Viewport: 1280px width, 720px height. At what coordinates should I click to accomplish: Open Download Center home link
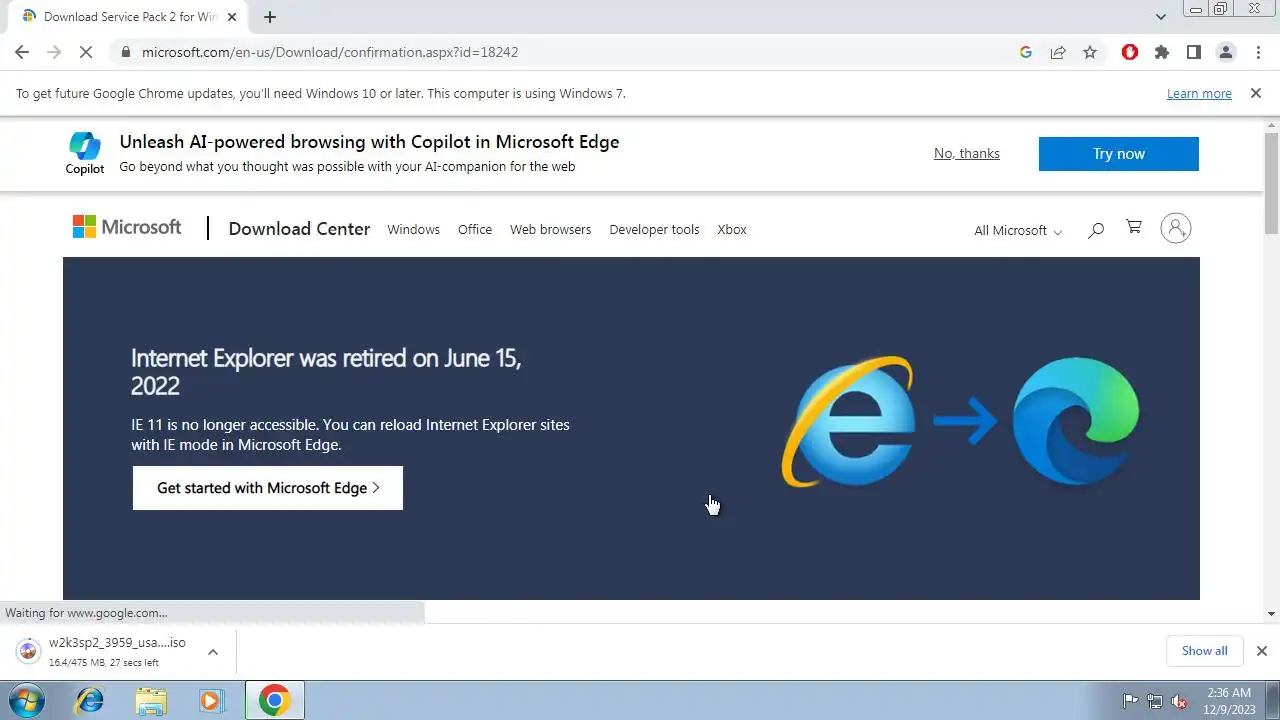[x=299, y=229]
